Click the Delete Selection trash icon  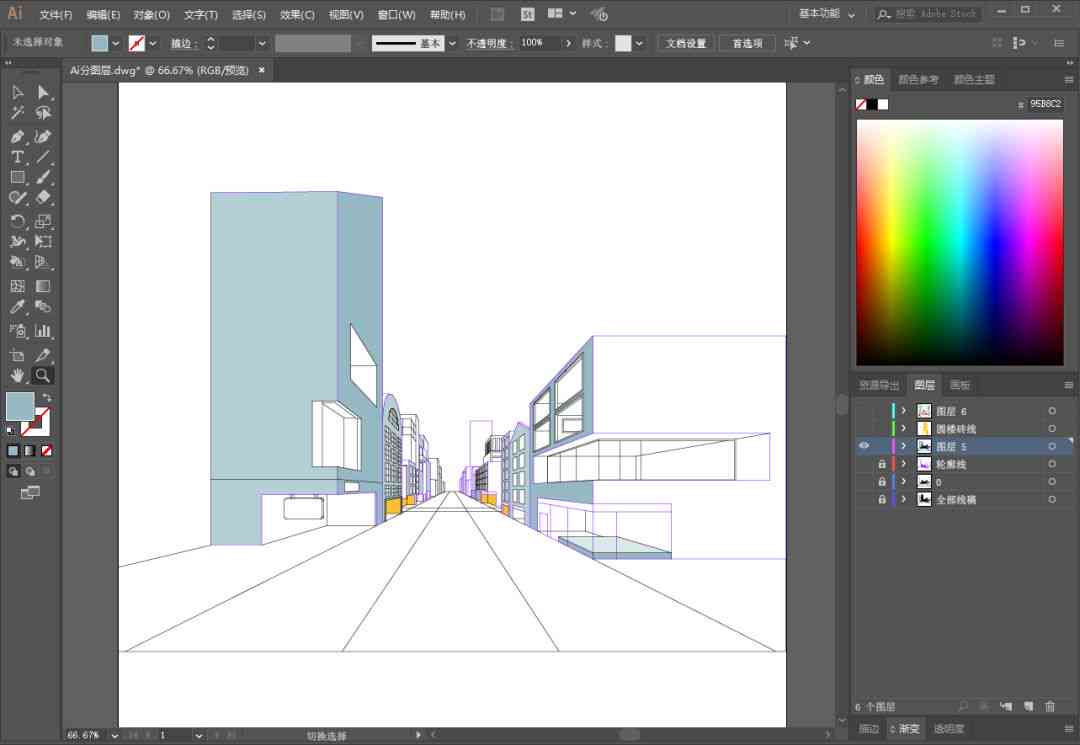tap(1050, 706)
